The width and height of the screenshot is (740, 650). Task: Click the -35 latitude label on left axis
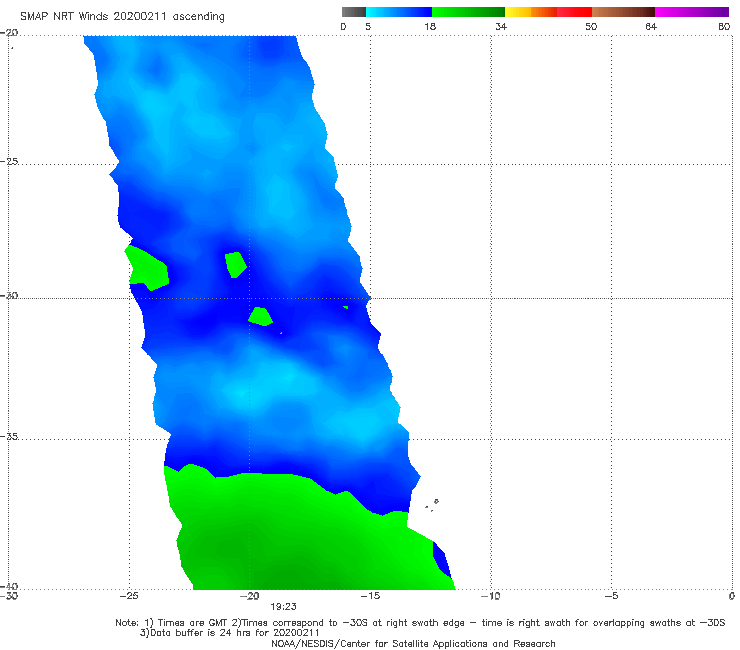click(9, 437)
